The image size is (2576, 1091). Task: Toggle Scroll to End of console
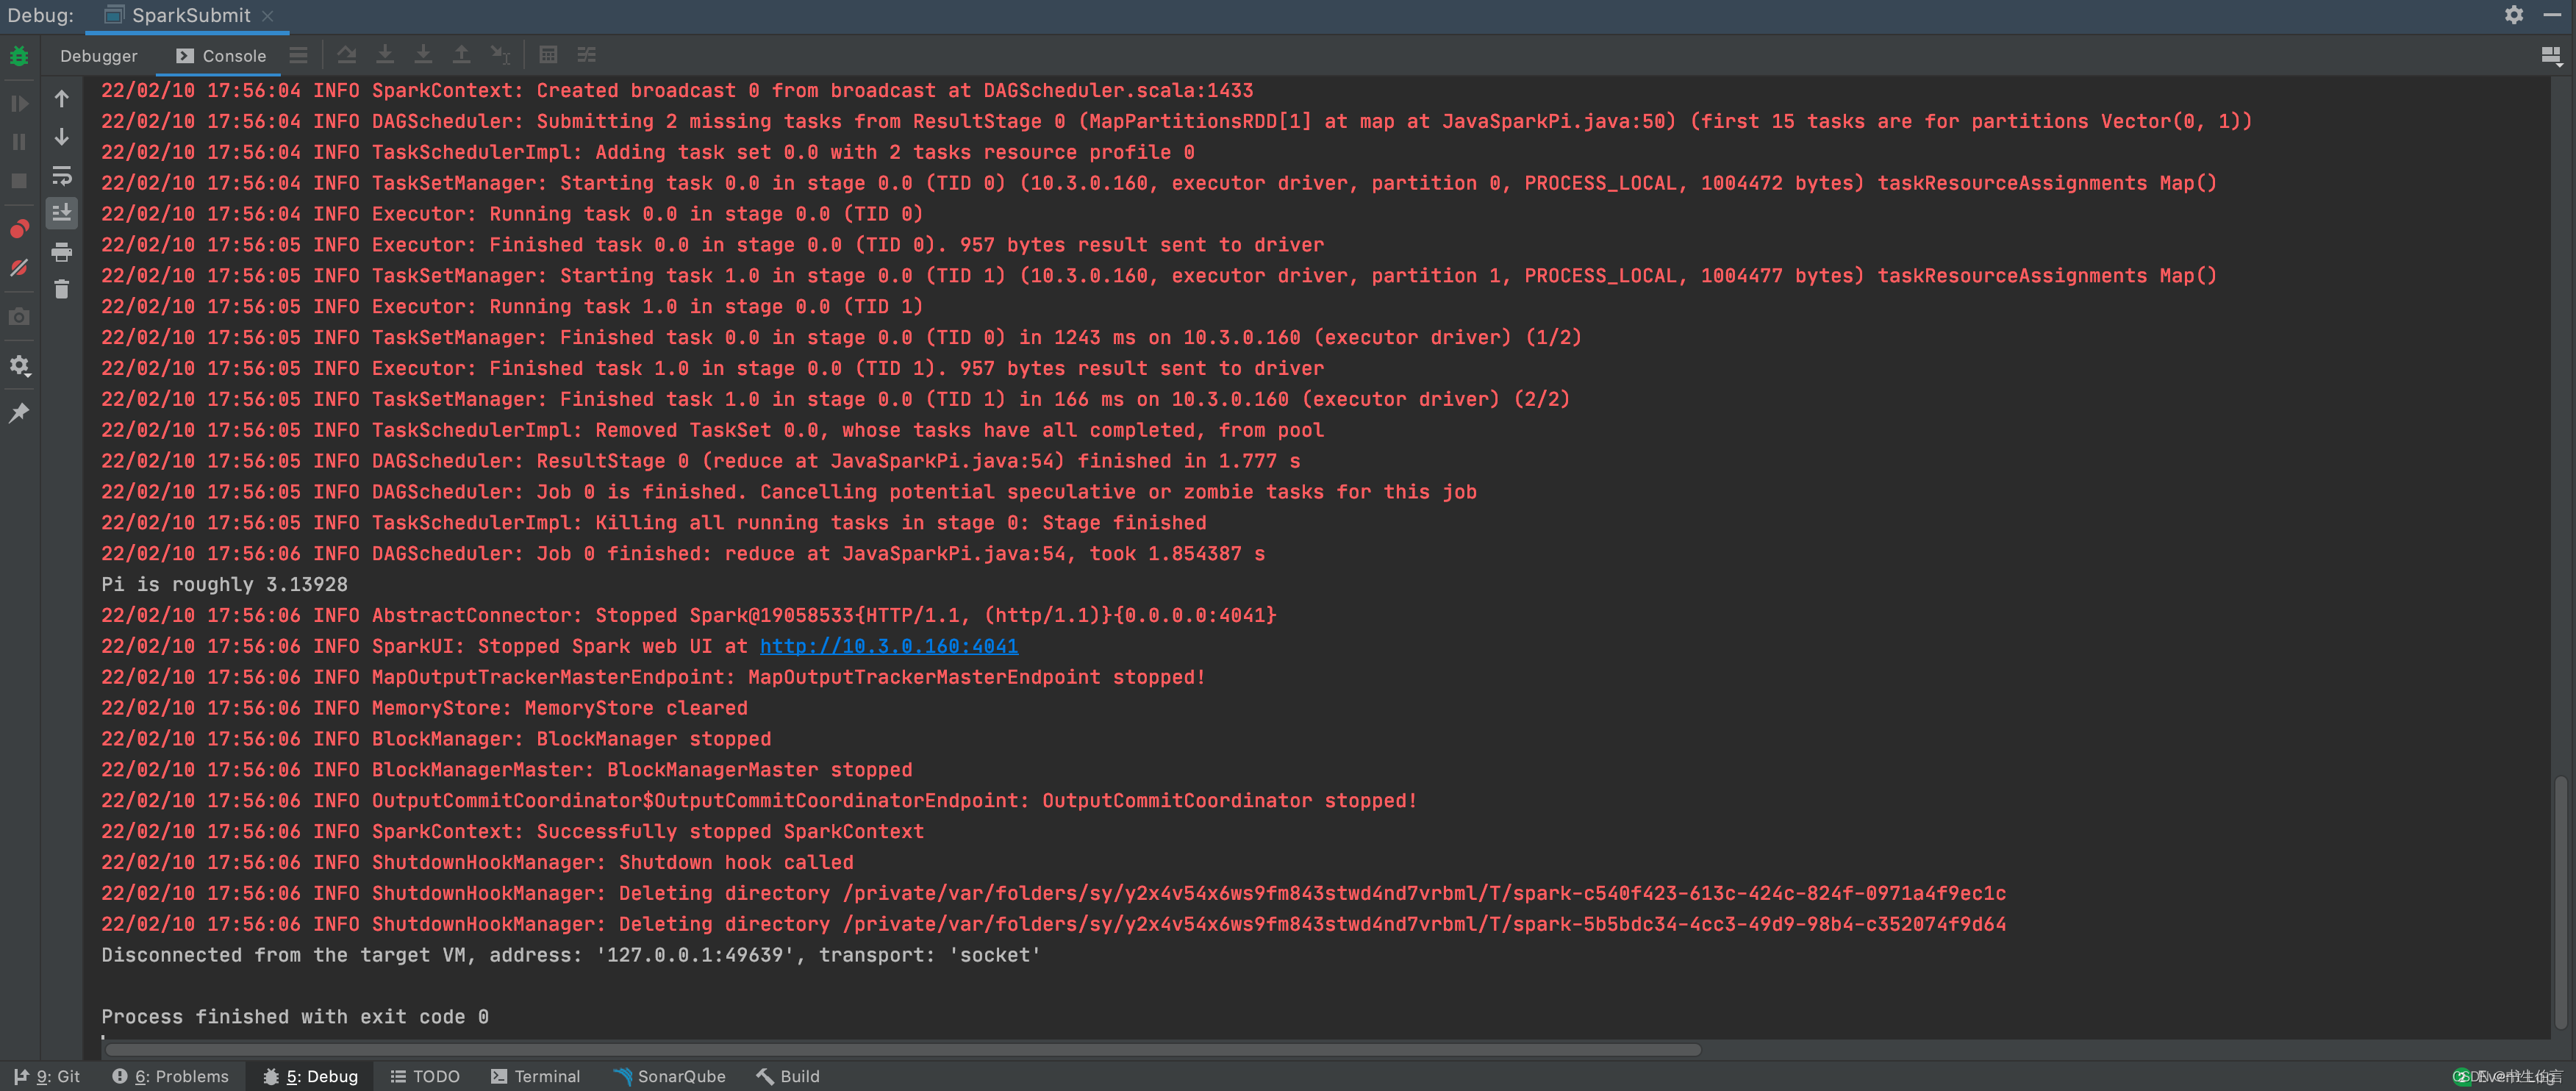62,212
